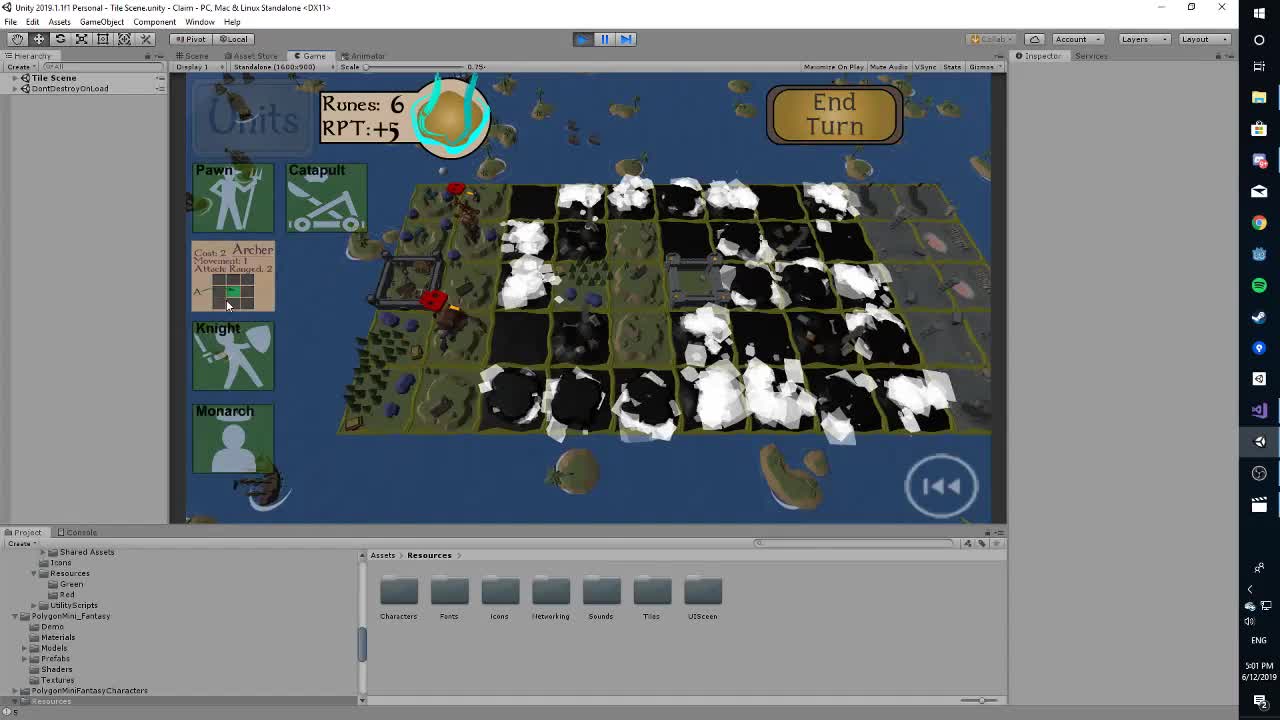This screenshot has height=720, width=1280.
Task: Toggle Maximize On Play
Action: 833,67
